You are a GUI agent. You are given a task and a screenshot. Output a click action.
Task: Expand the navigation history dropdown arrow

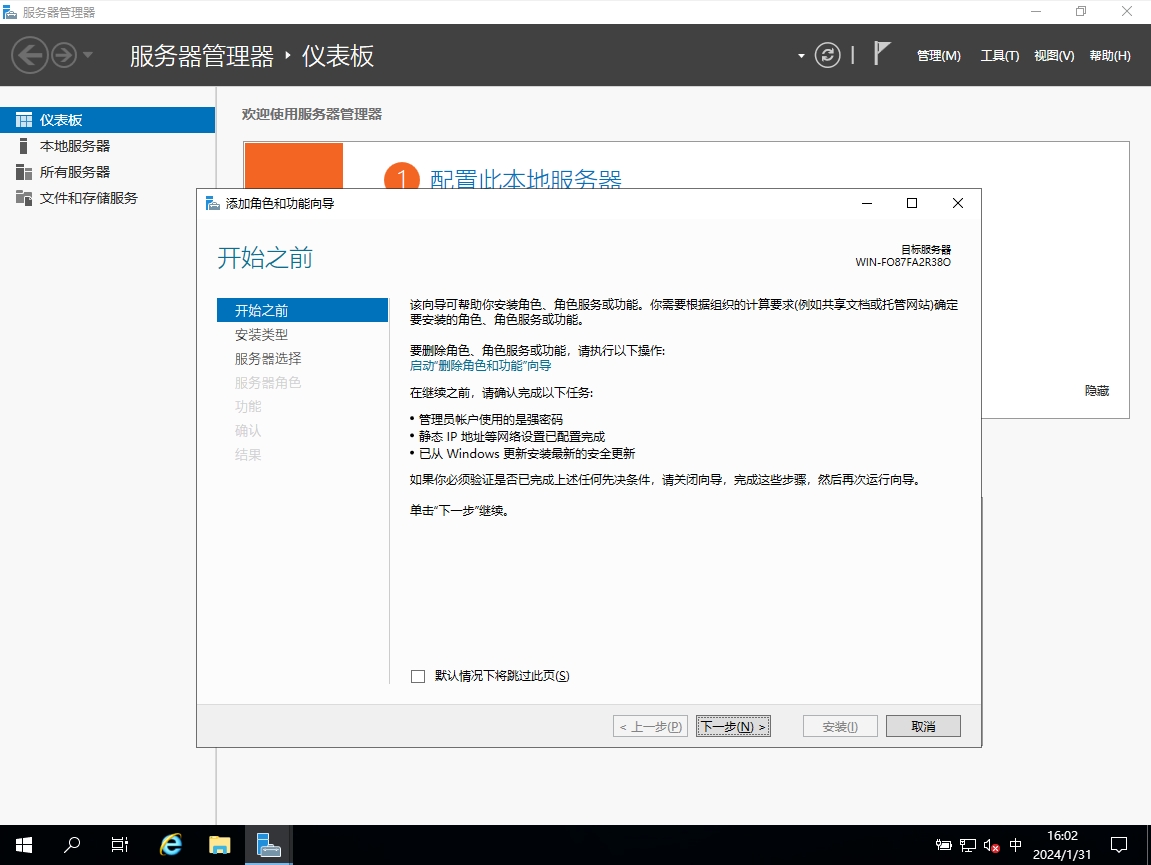point(88,55)
